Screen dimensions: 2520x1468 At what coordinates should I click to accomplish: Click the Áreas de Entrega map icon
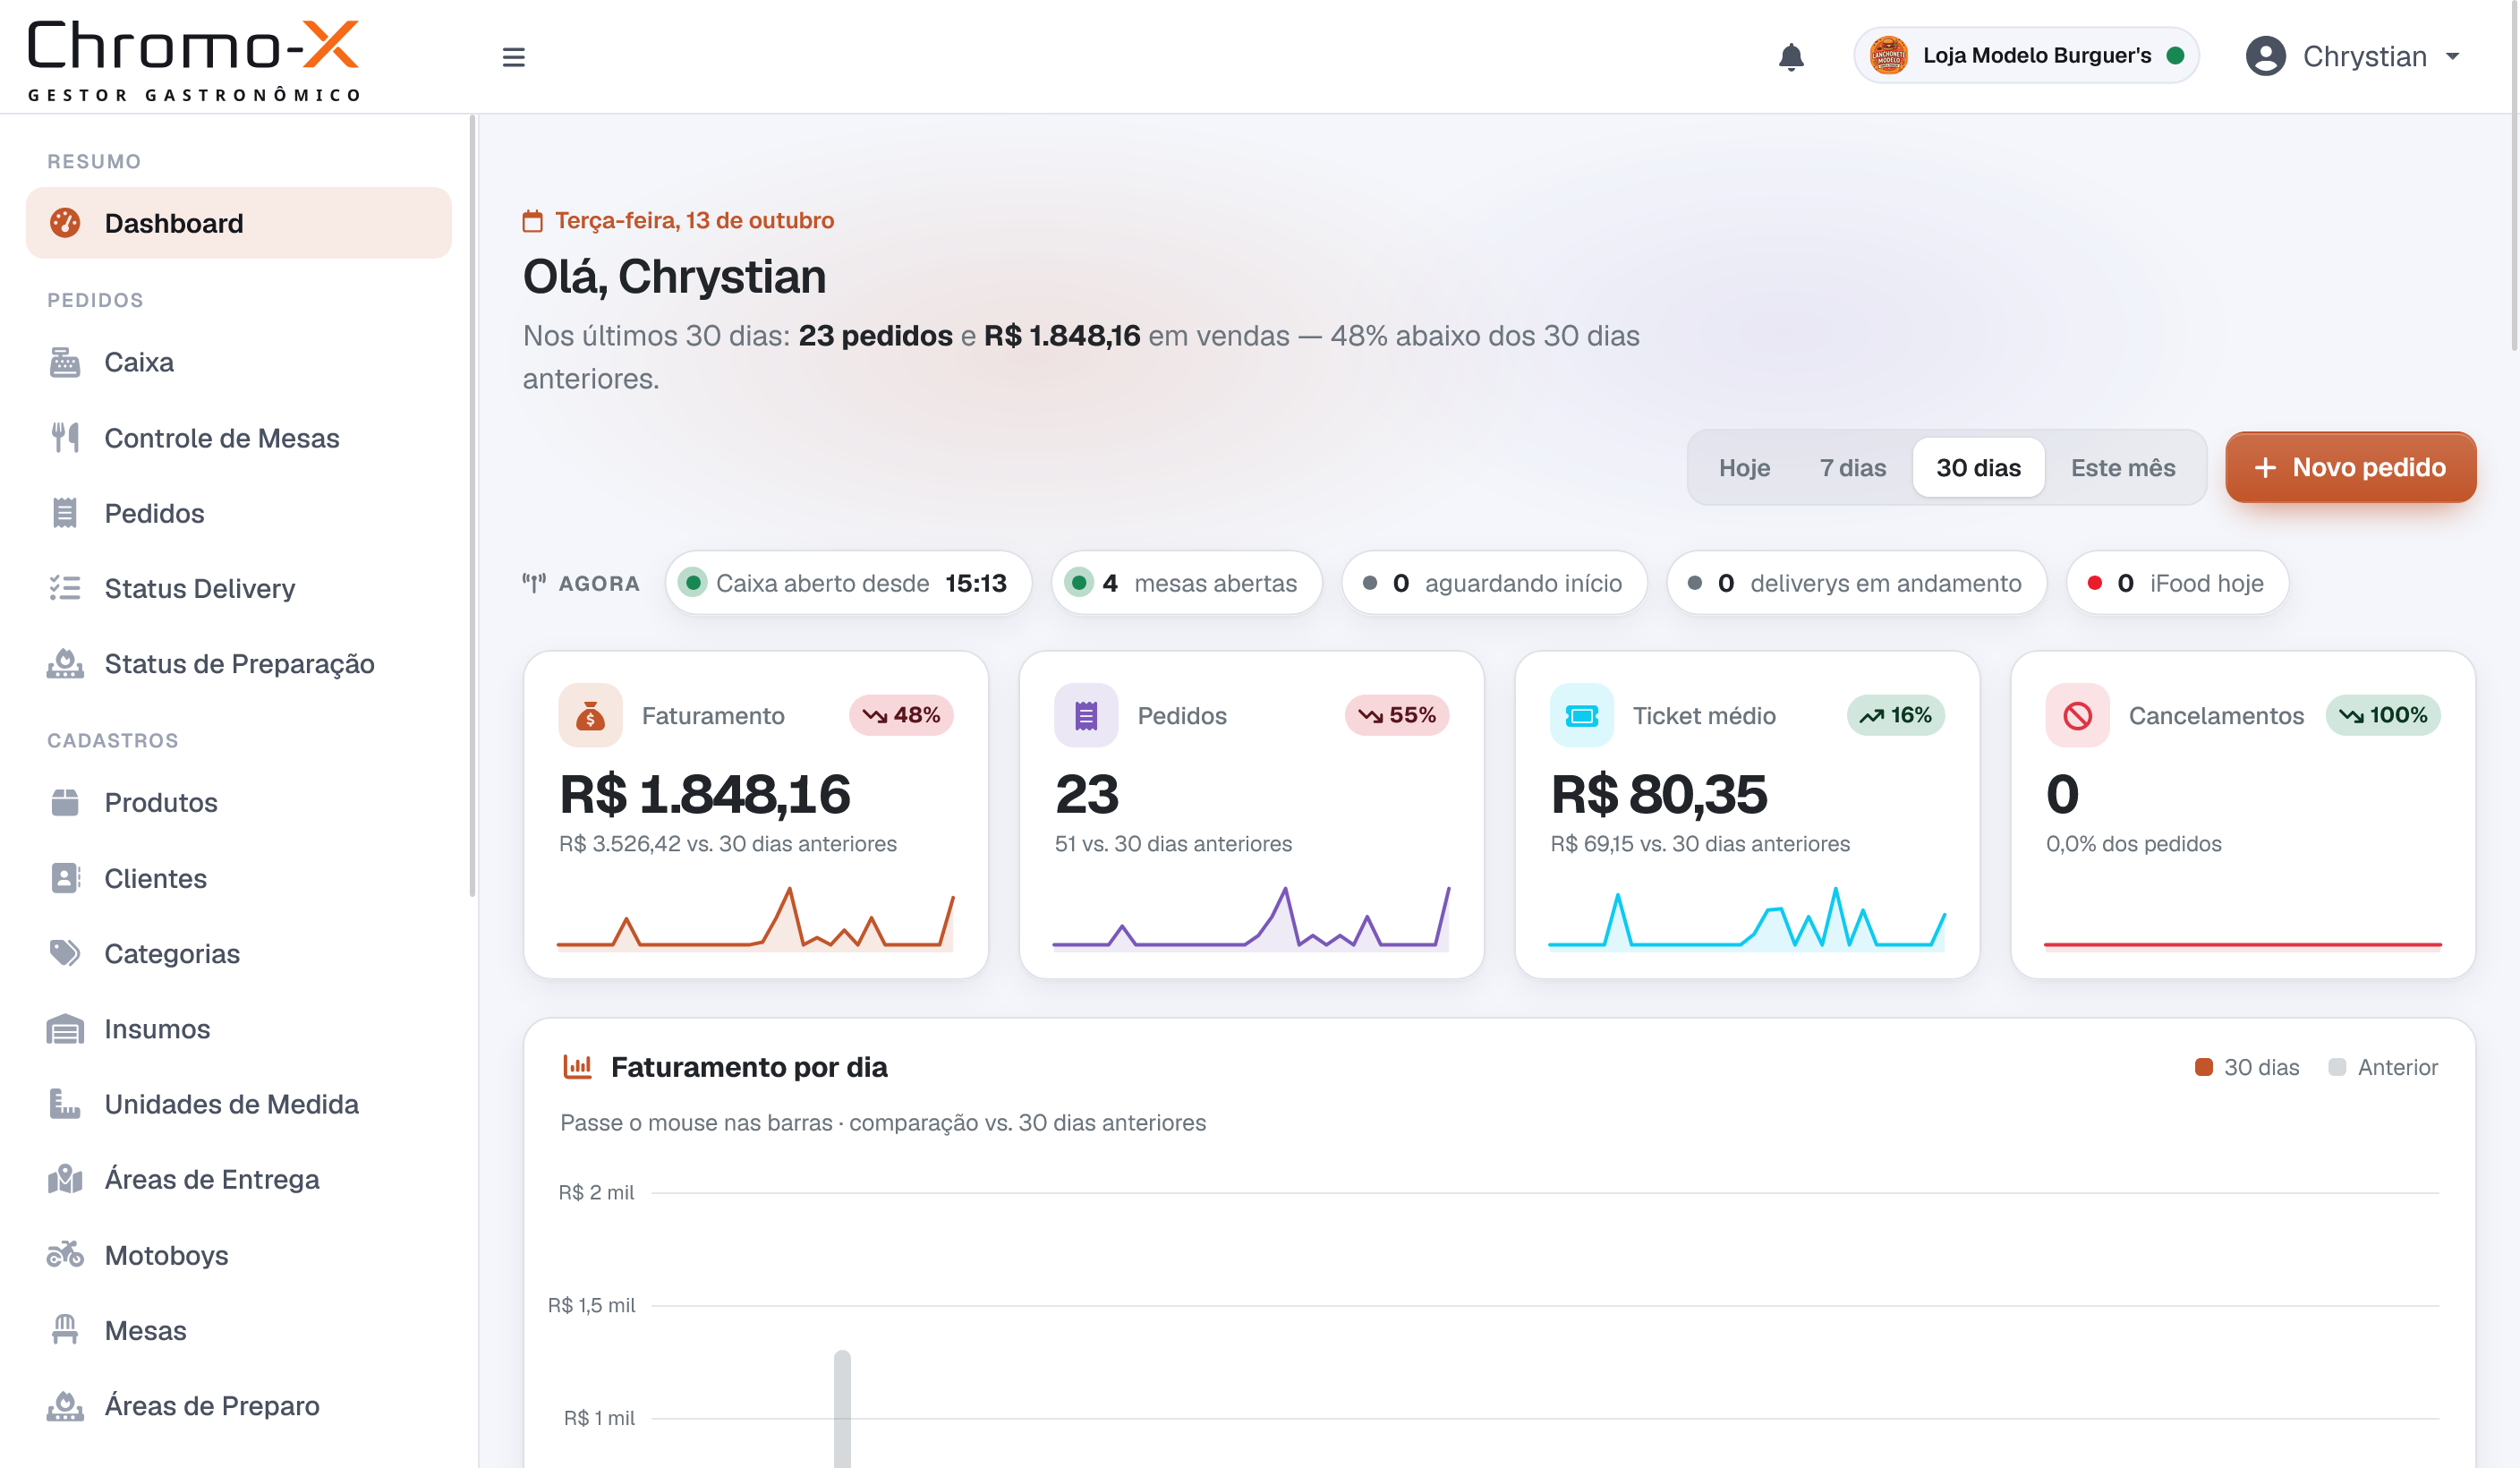point(65,1179)
